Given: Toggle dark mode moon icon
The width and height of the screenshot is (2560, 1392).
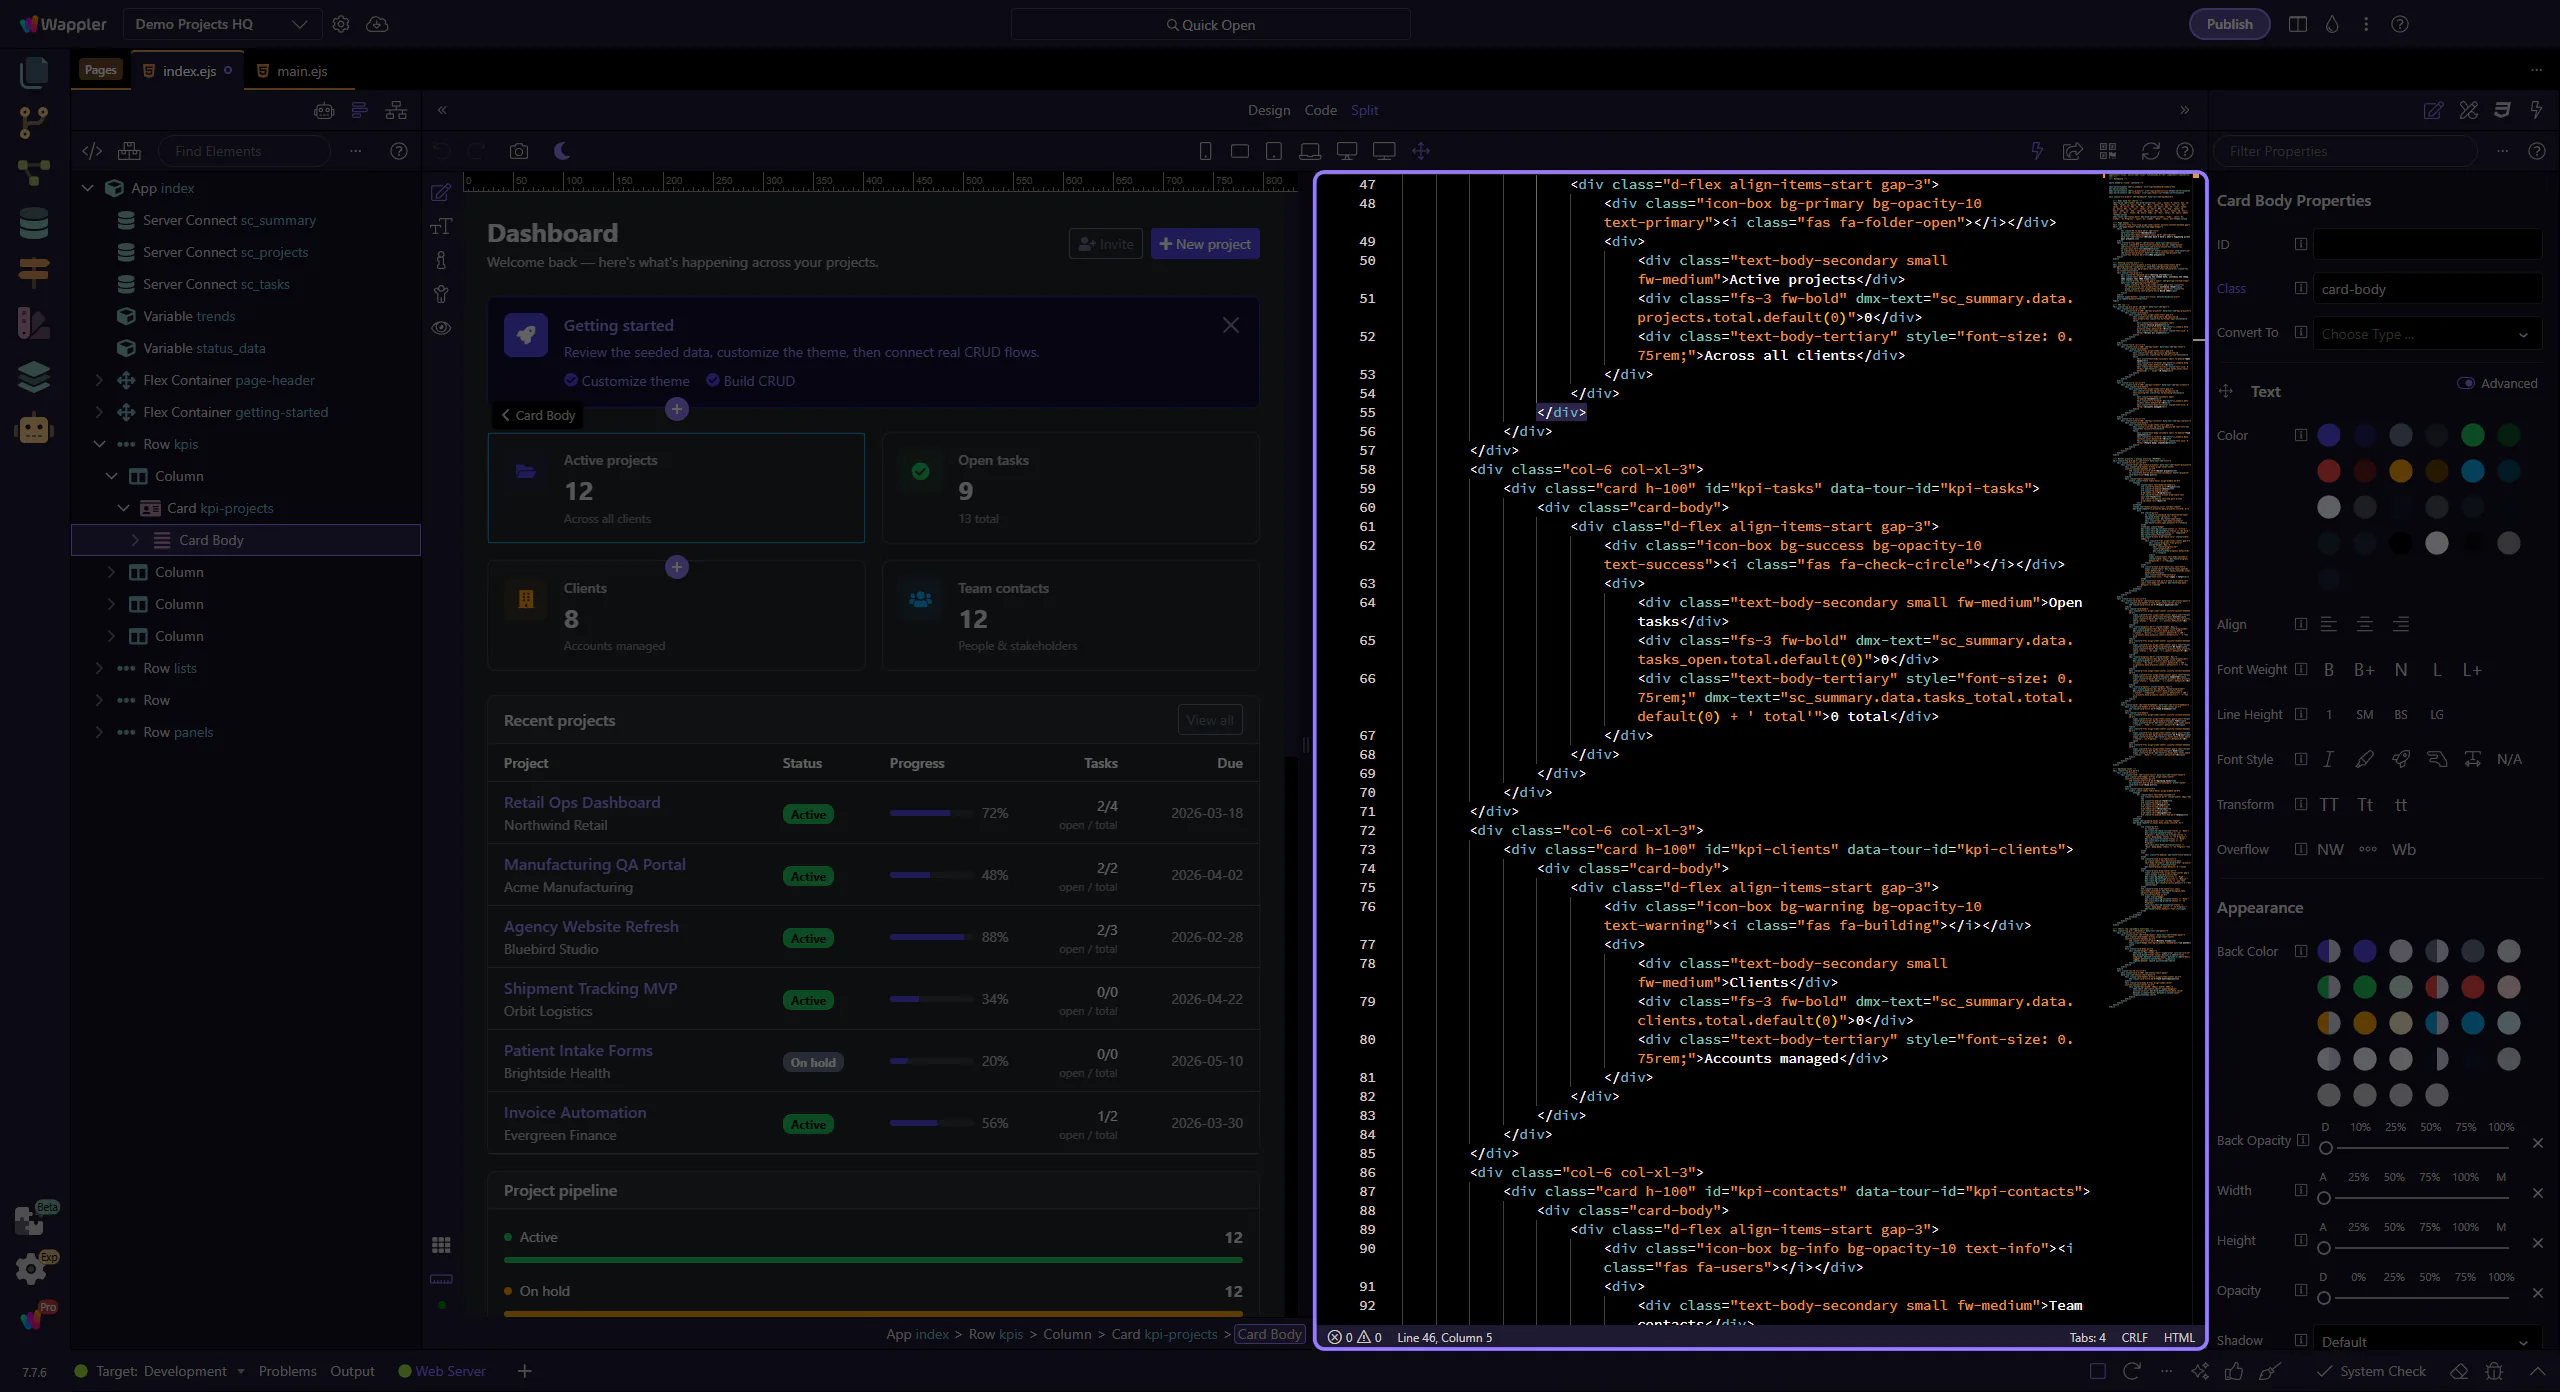Looking at the screenshot, I should pyautogui.click(x=562, y=151).
